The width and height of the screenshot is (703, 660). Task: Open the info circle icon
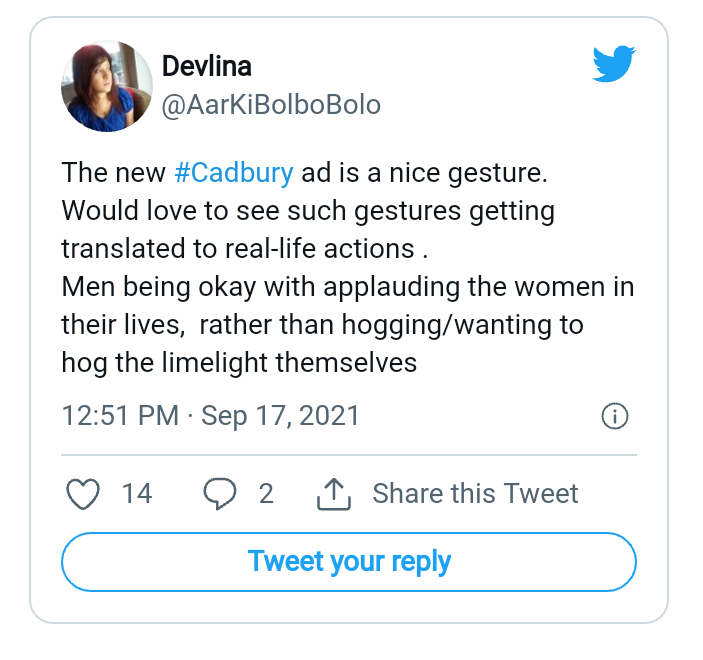coord(615,416)
